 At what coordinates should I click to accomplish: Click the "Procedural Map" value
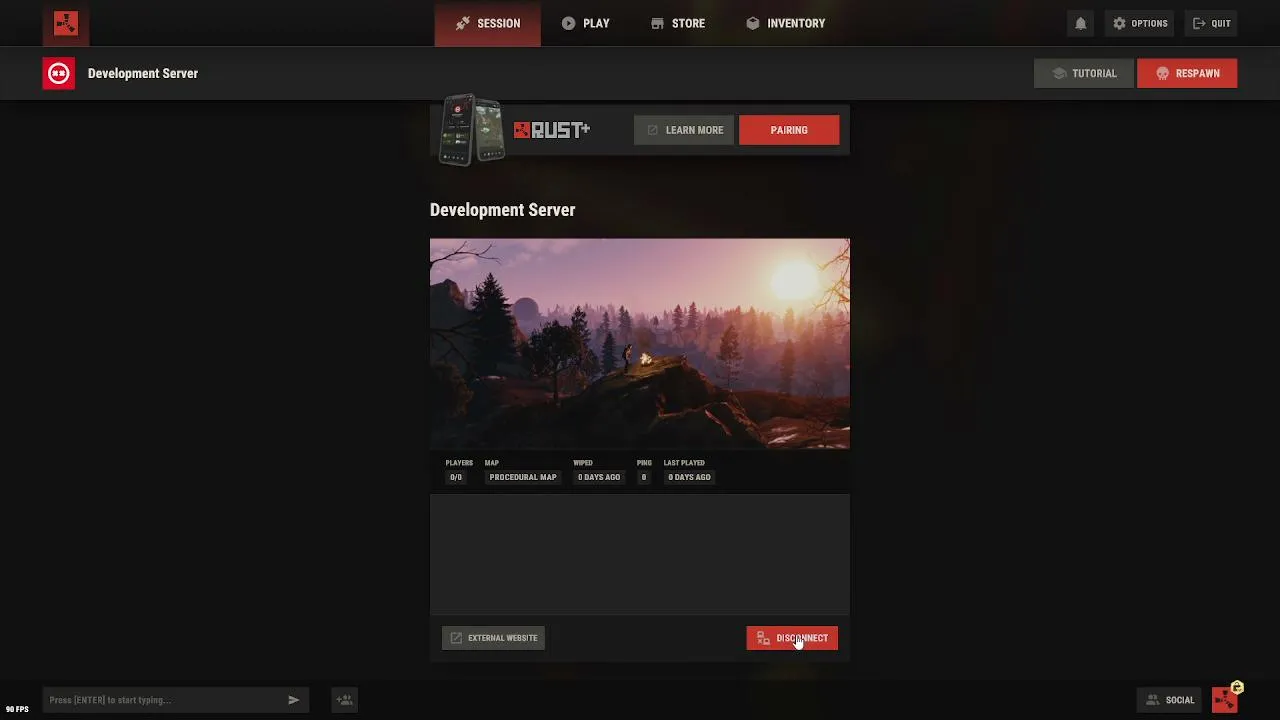coord(523,477)
